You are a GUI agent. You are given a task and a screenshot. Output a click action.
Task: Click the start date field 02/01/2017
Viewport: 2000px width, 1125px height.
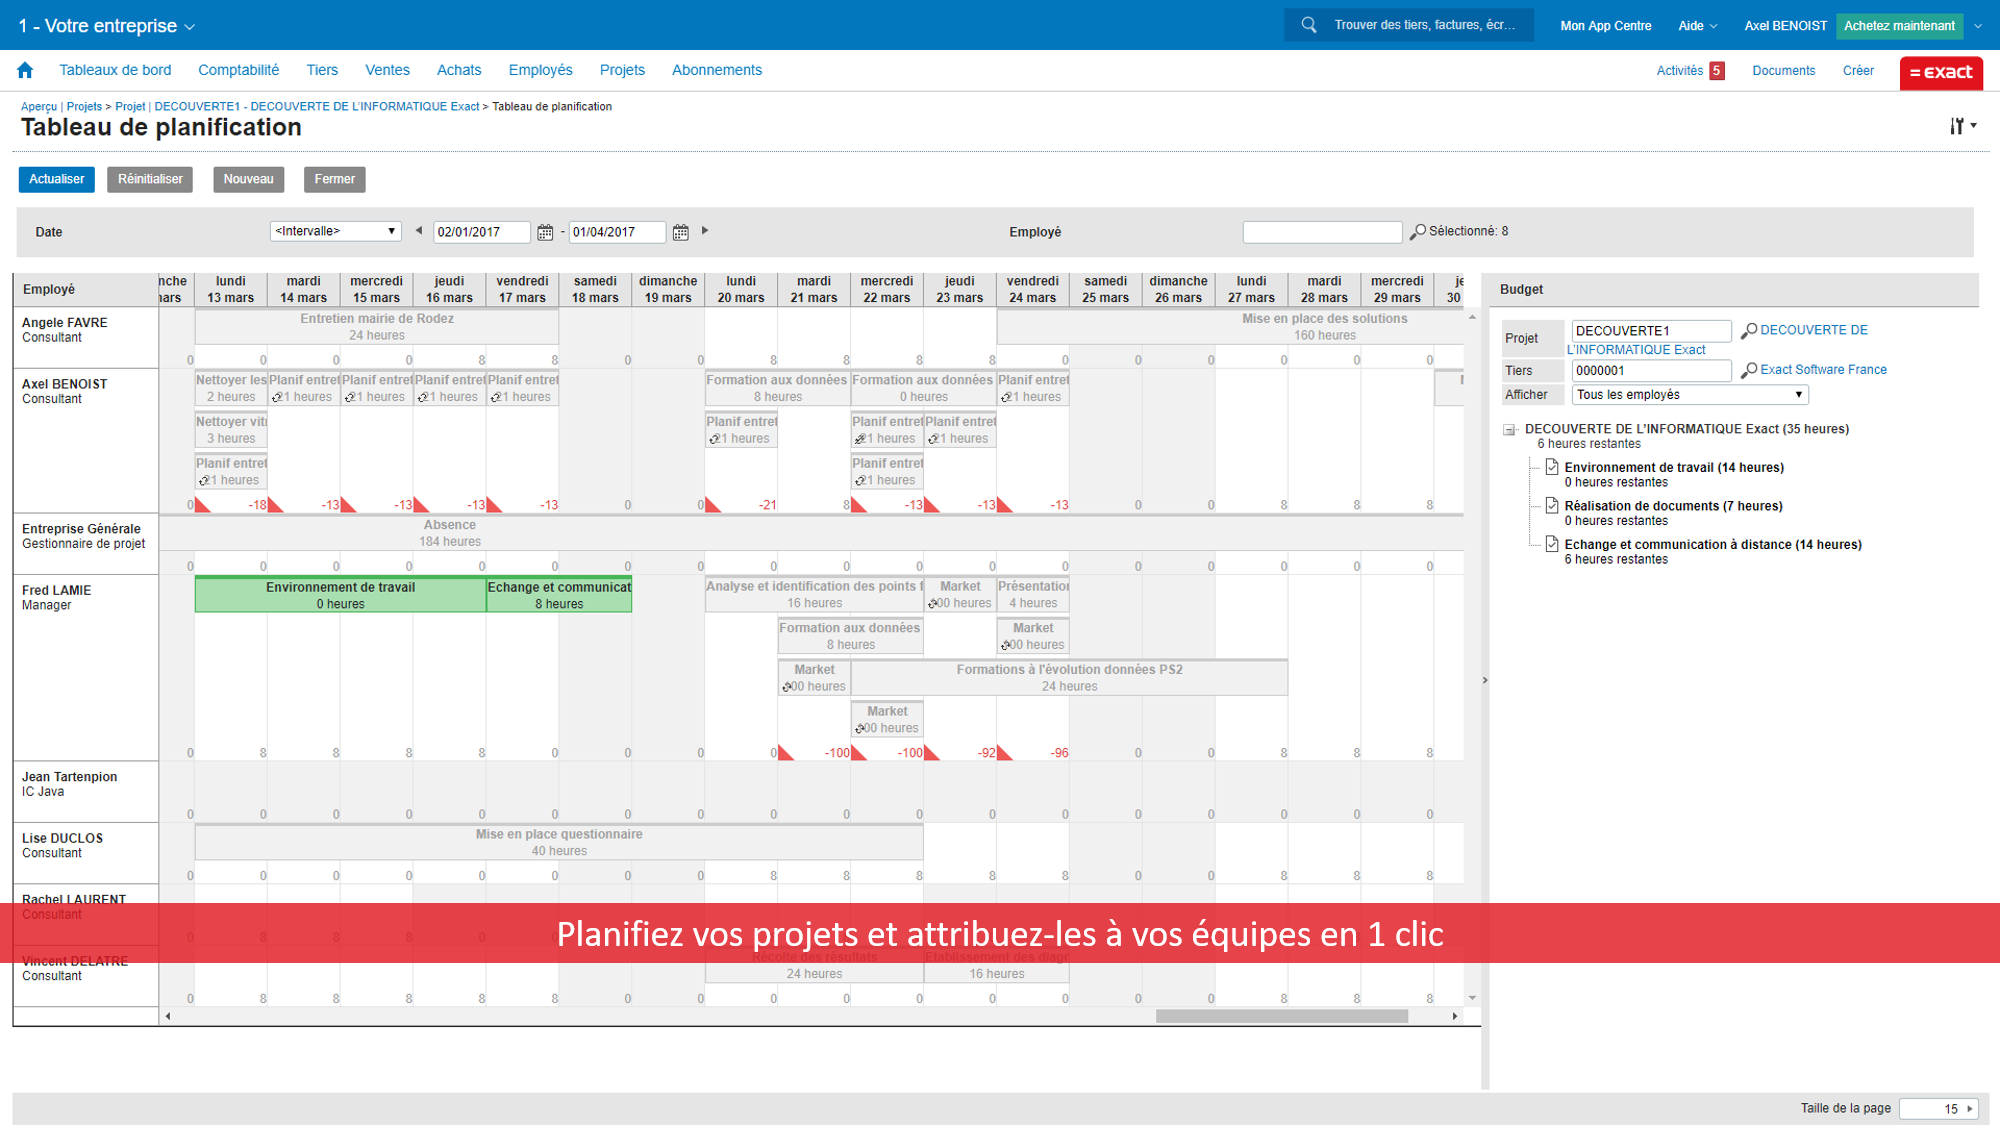tap(481, 232)
